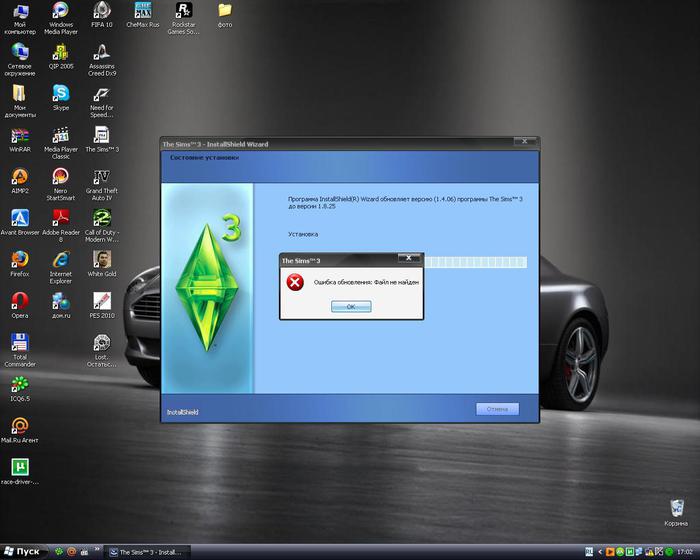This screenshot has width=700, height=560.
Task: Select the Lost Остаться desktop icon
Action: [x=102, y=351]
